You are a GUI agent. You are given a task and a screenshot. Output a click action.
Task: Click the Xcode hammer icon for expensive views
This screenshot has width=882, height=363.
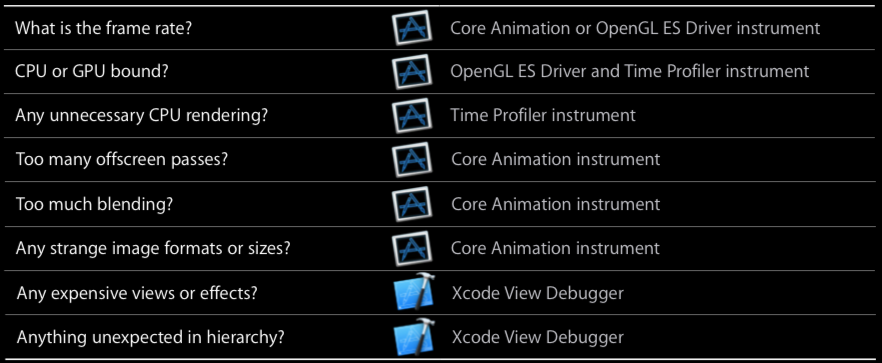point(415,292)
